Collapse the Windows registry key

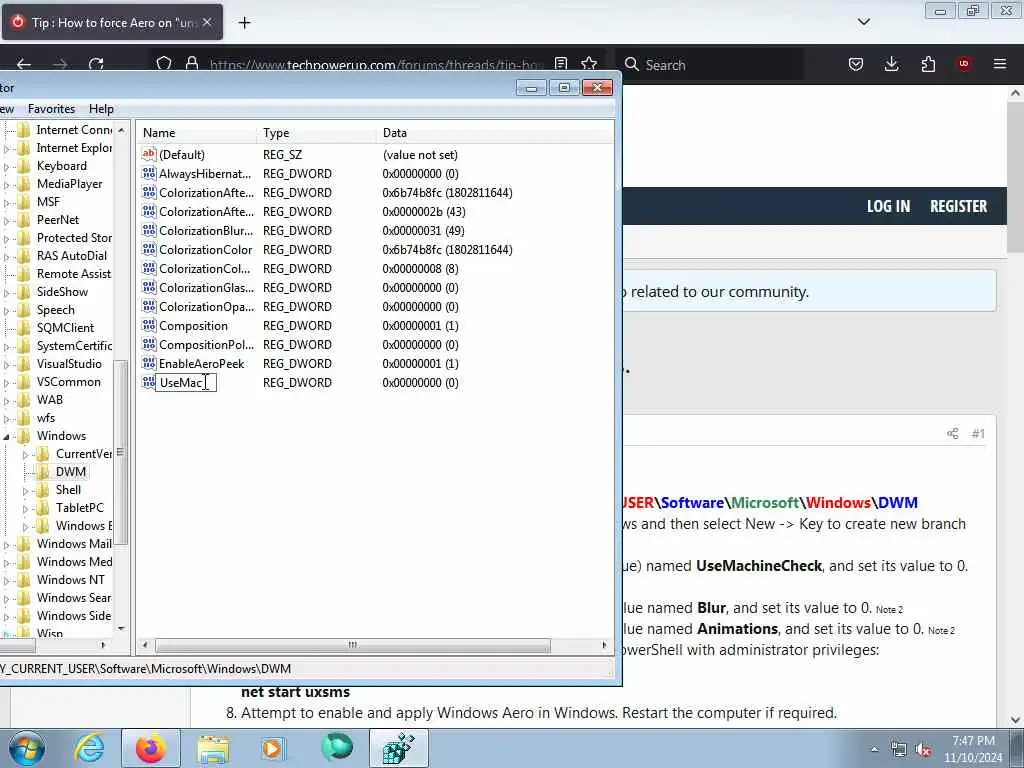coord(7,436)
